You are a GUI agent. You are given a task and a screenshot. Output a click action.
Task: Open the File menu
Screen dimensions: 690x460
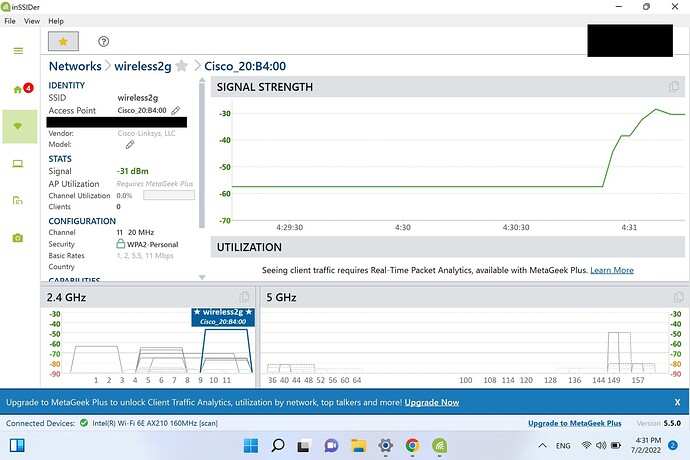(10, 21)
